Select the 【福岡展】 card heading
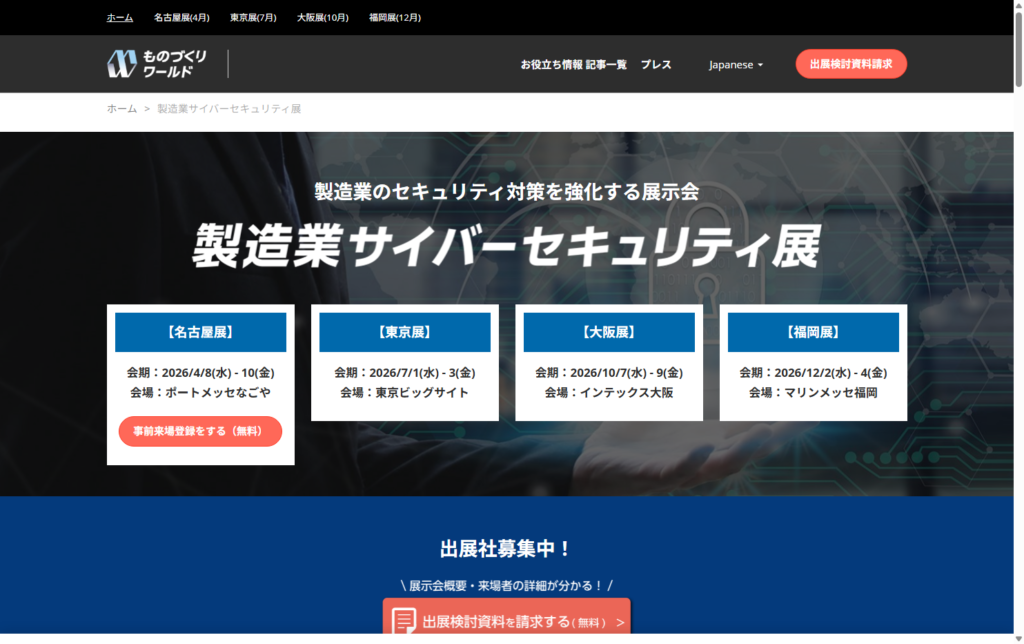 [813, 332]
